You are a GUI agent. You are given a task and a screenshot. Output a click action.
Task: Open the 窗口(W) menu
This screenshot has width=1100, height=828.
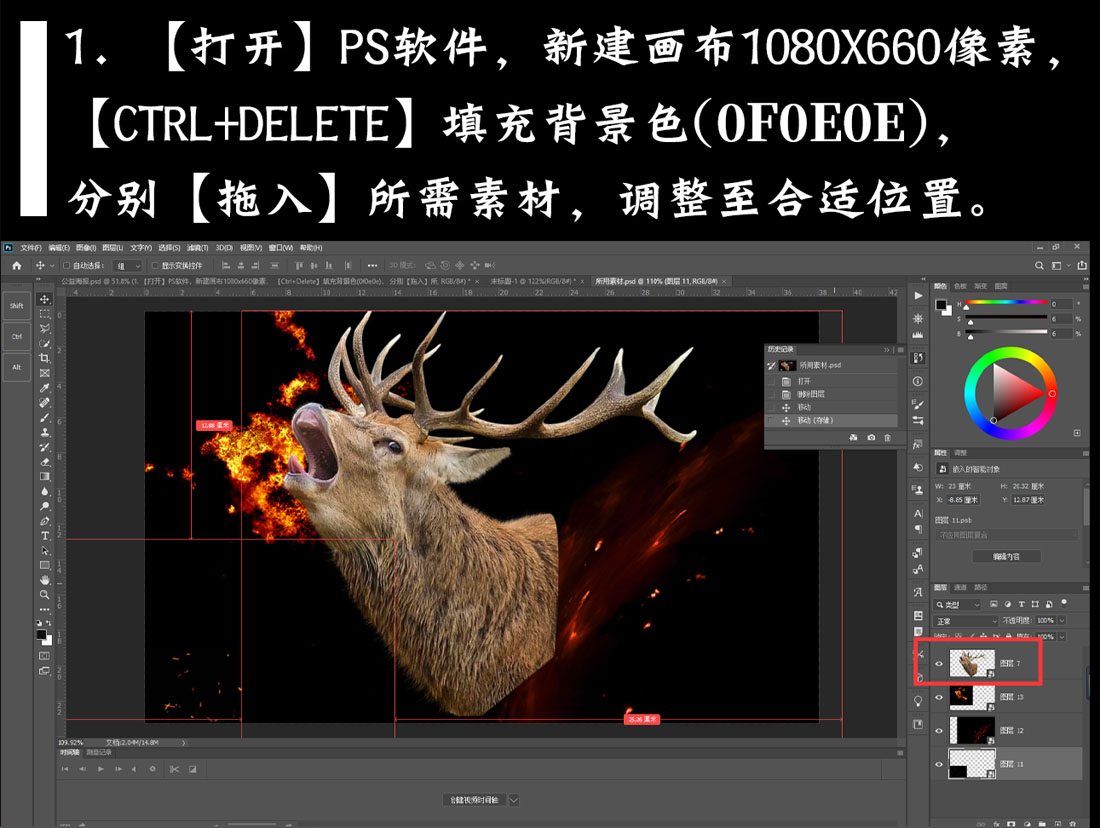281,248
